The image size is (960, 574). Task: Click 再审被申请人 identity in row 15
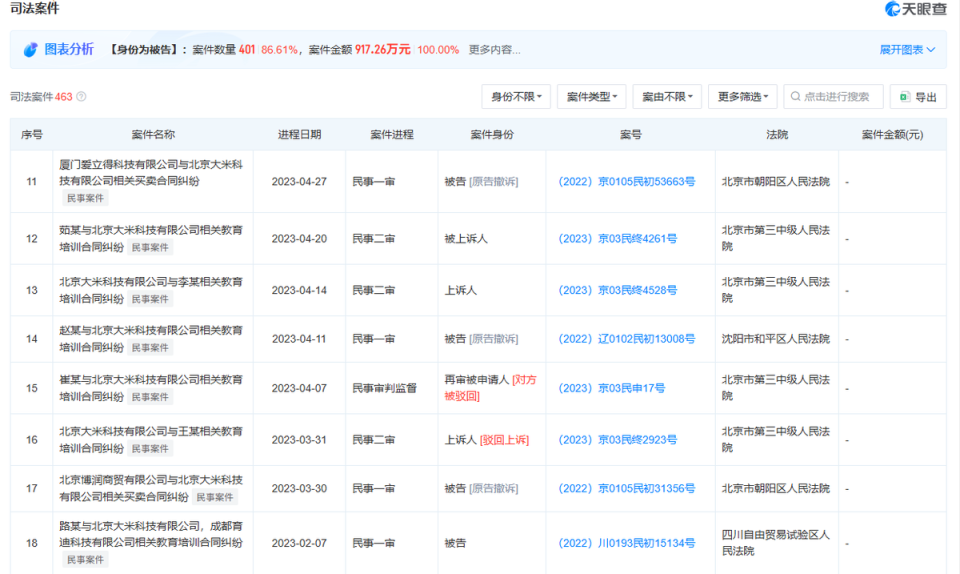[x=477, y=380]
